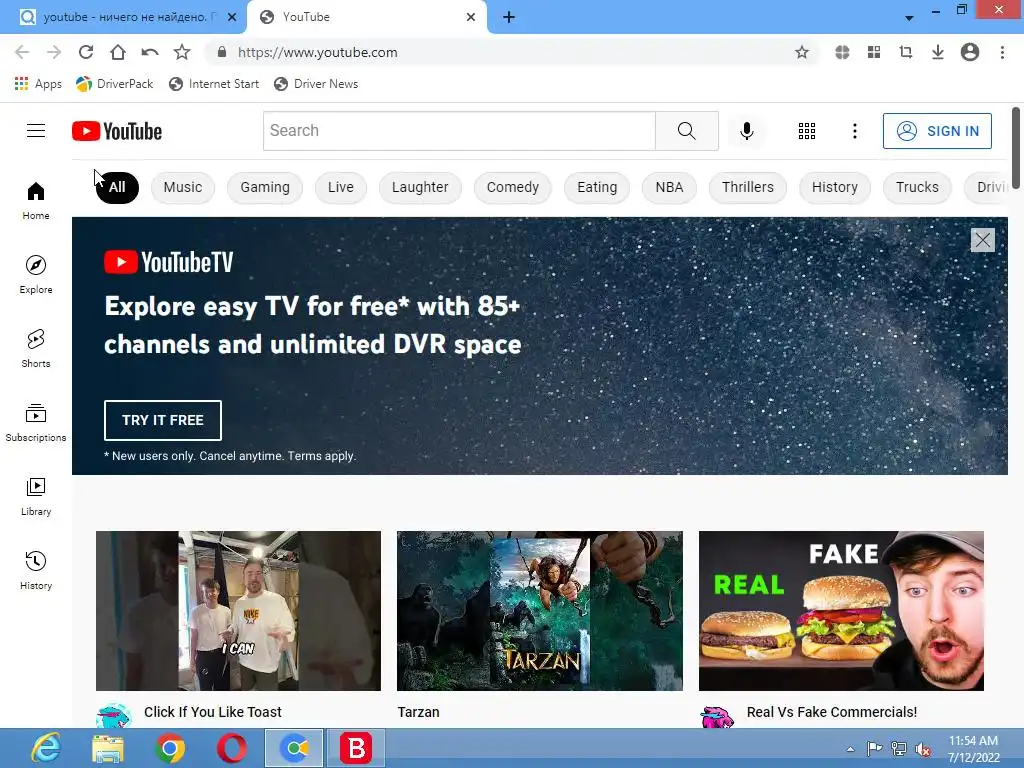Click the address bar URL
This screenshot has height=768, width=1024.
click(317, 52)
